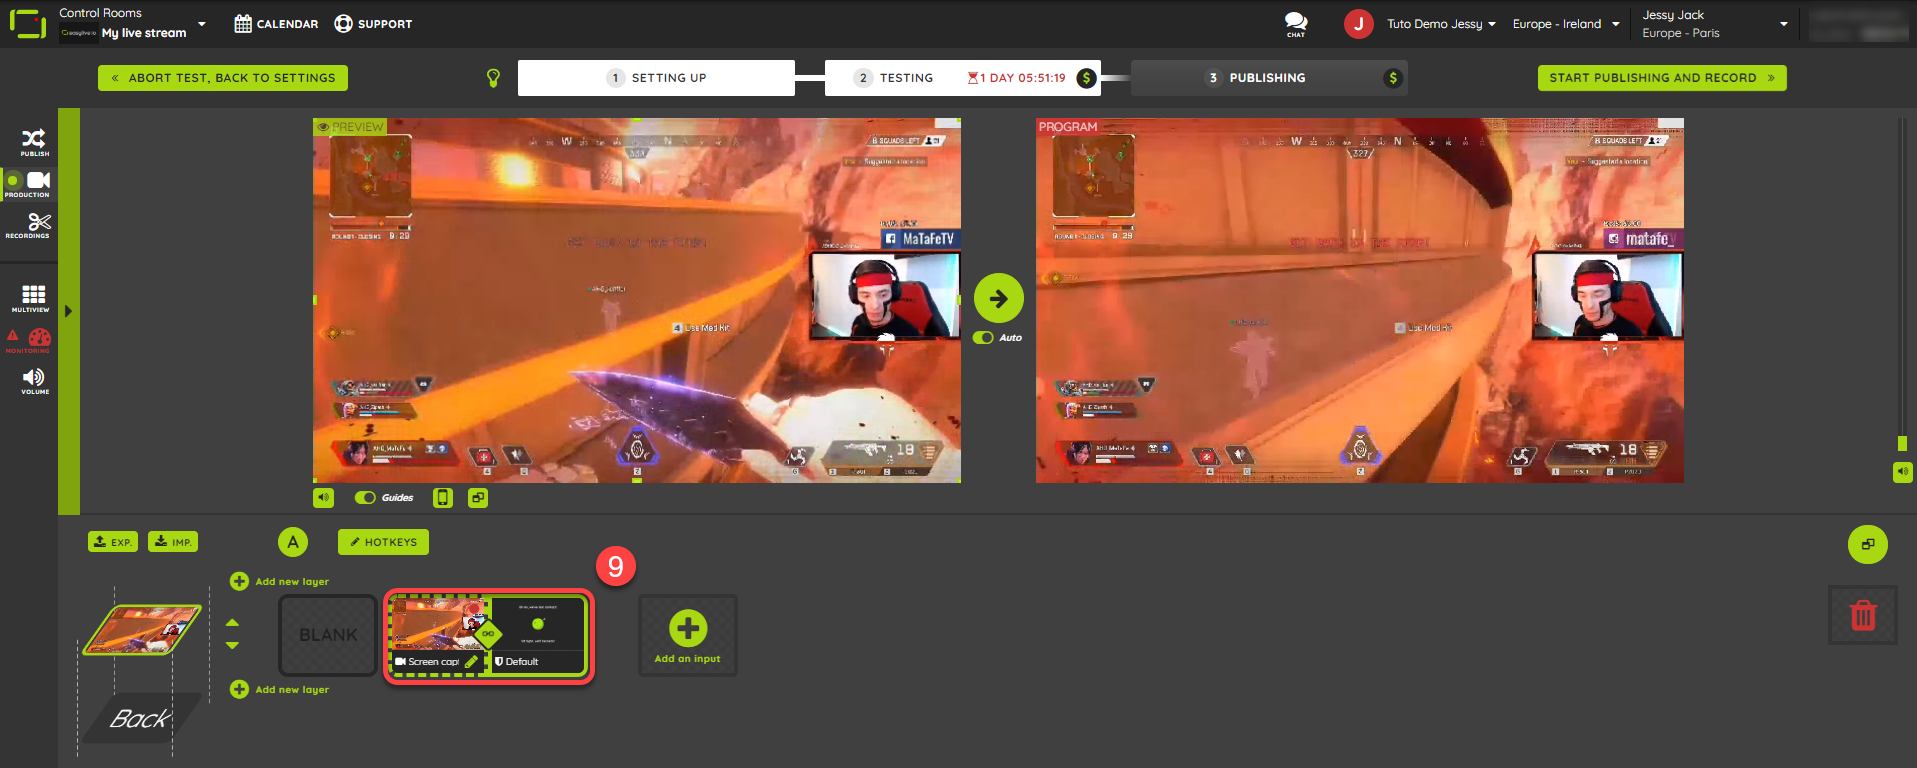This screenshot has height=768, width=1917.
Task: Toggle the Auto transition switch
Action: click(x=984, y=338)
